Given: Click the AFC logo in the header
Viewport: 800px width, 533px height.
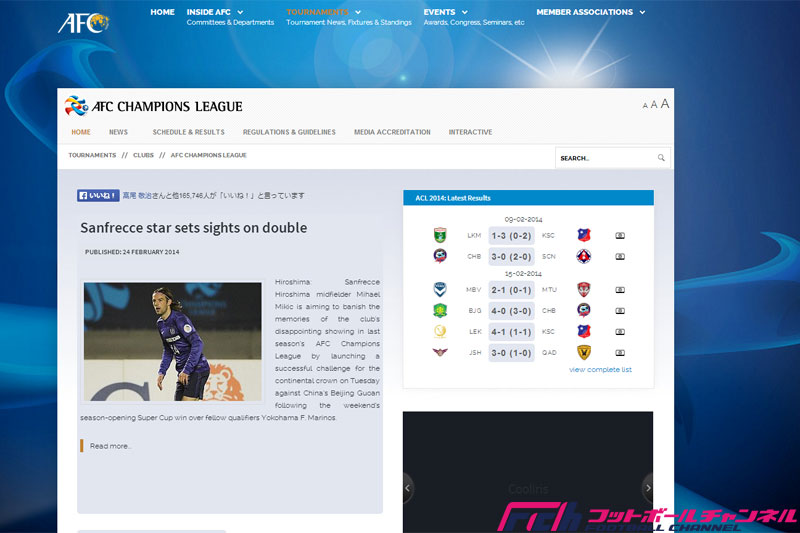Looking at the screenshot, I should coord(83,22).
